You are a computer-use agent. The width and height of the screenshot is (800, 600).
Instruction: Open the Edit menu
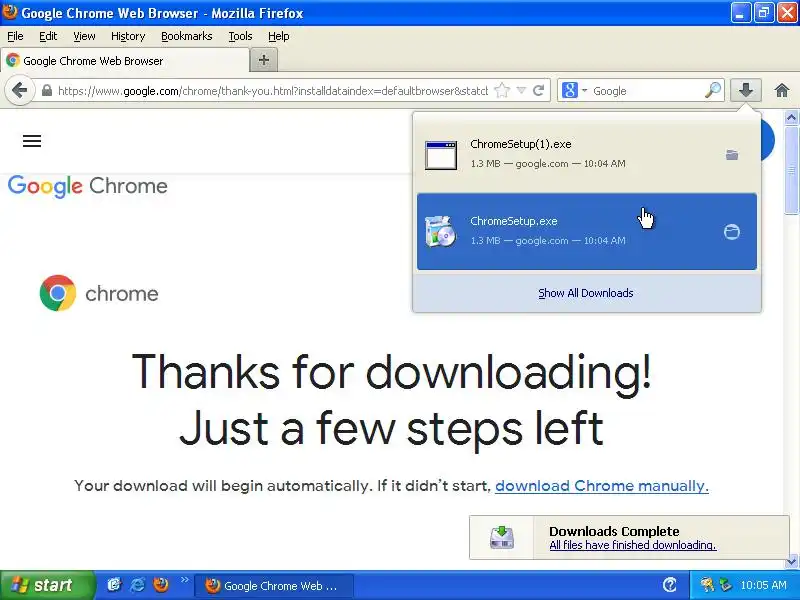point(48,36)
